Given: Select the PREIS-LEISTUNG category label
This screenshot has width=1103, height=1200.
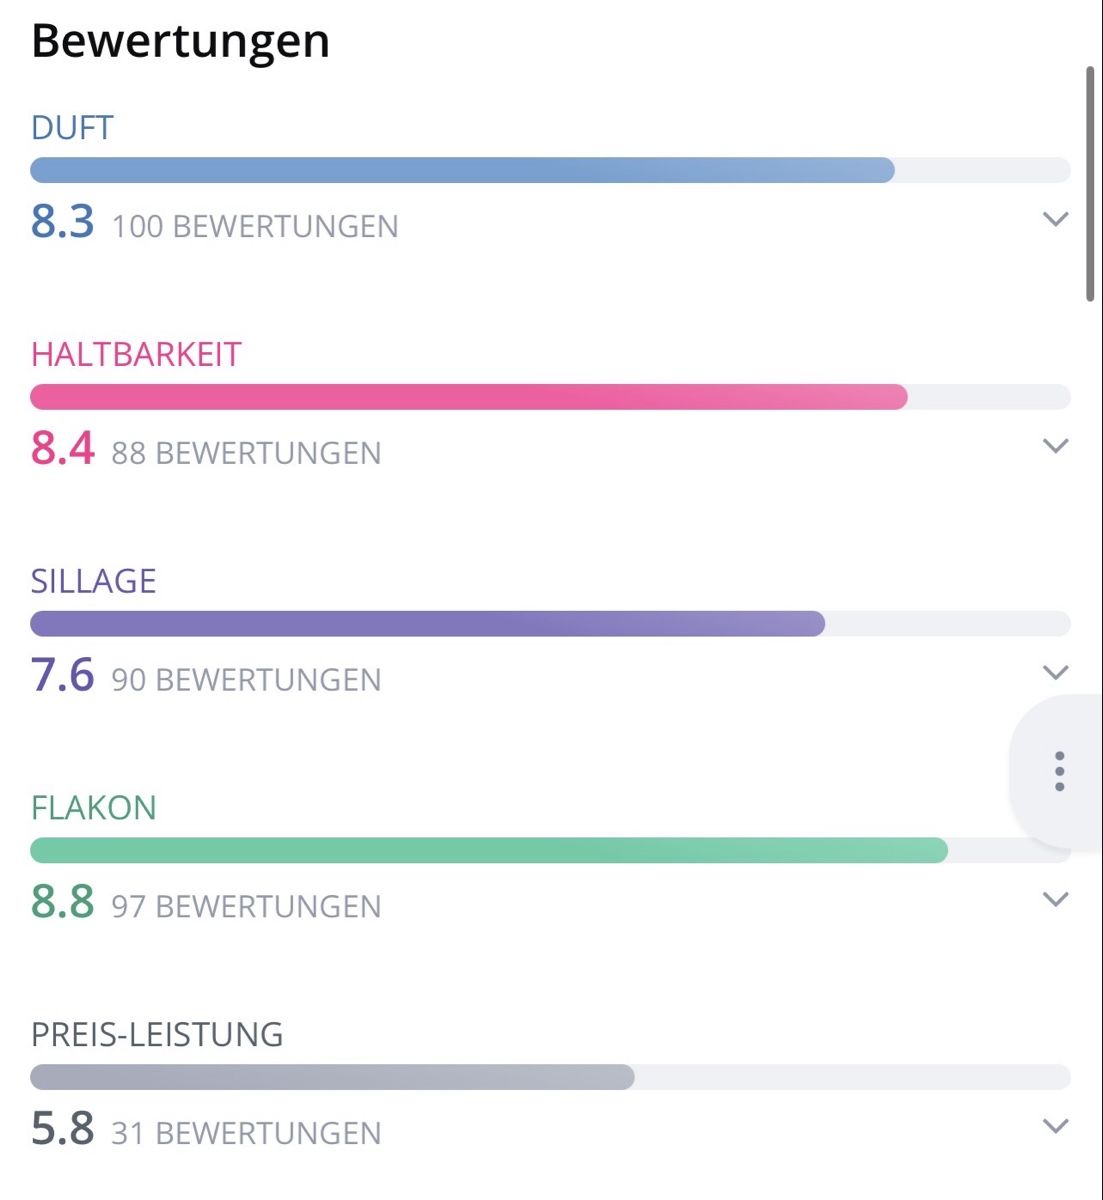Looking at the screenshot, I should click(x=157, y=1035).
